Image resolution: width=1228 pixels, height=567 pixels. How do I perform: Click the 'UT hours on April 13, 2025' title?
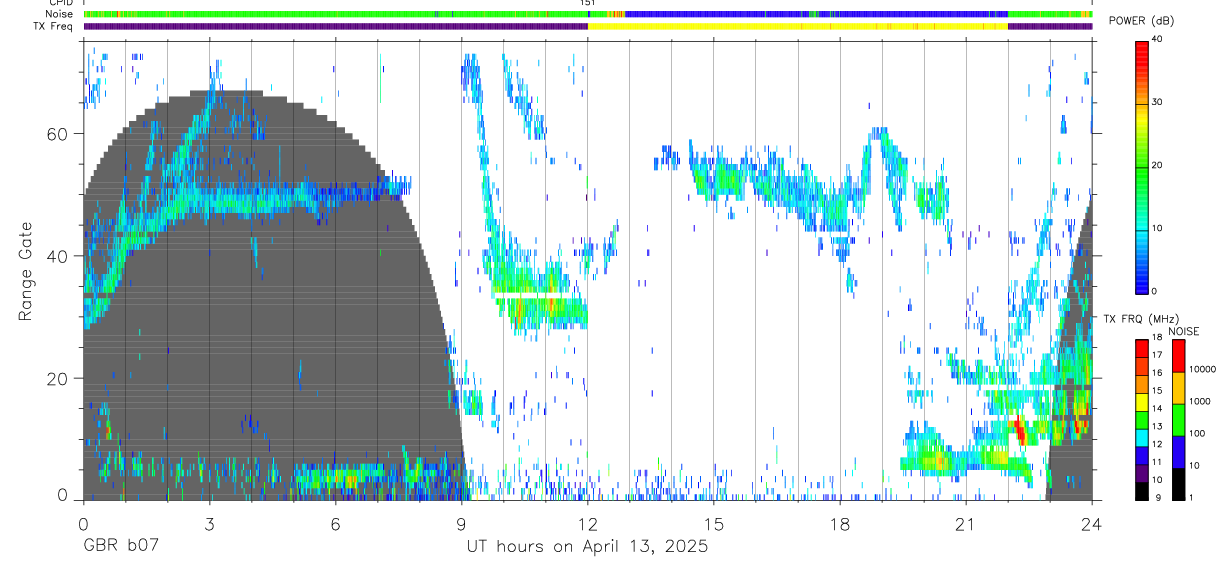pos(587,546)
